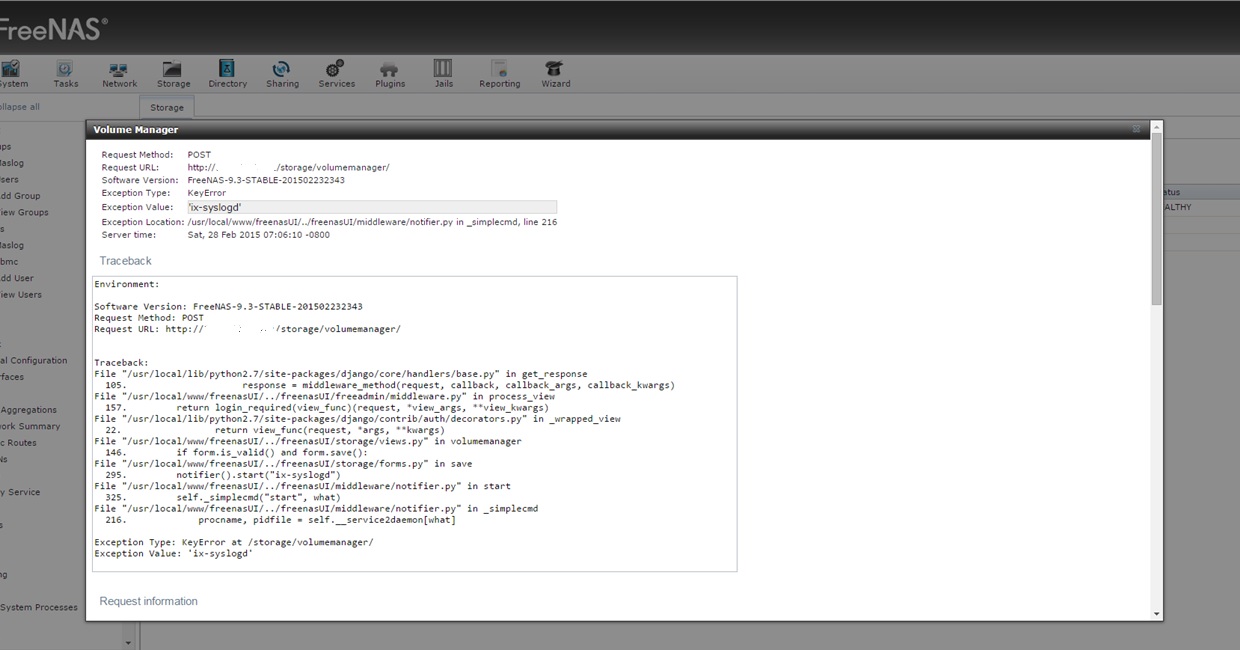Open the Reporting toolbar icon
Image resolution: width=1240 pixels, height=650 pixels.
(499, 74)
